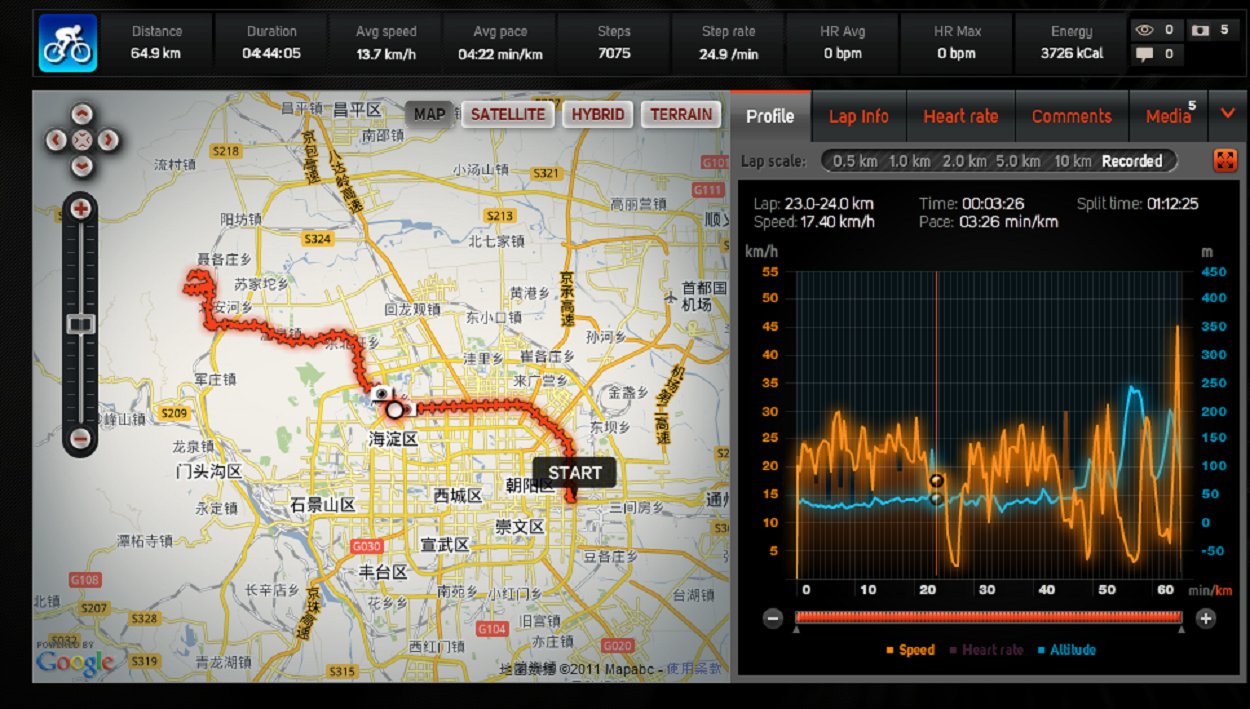Open the Comments tab
1250x709 pixels.
click(x=1071, y=116)
